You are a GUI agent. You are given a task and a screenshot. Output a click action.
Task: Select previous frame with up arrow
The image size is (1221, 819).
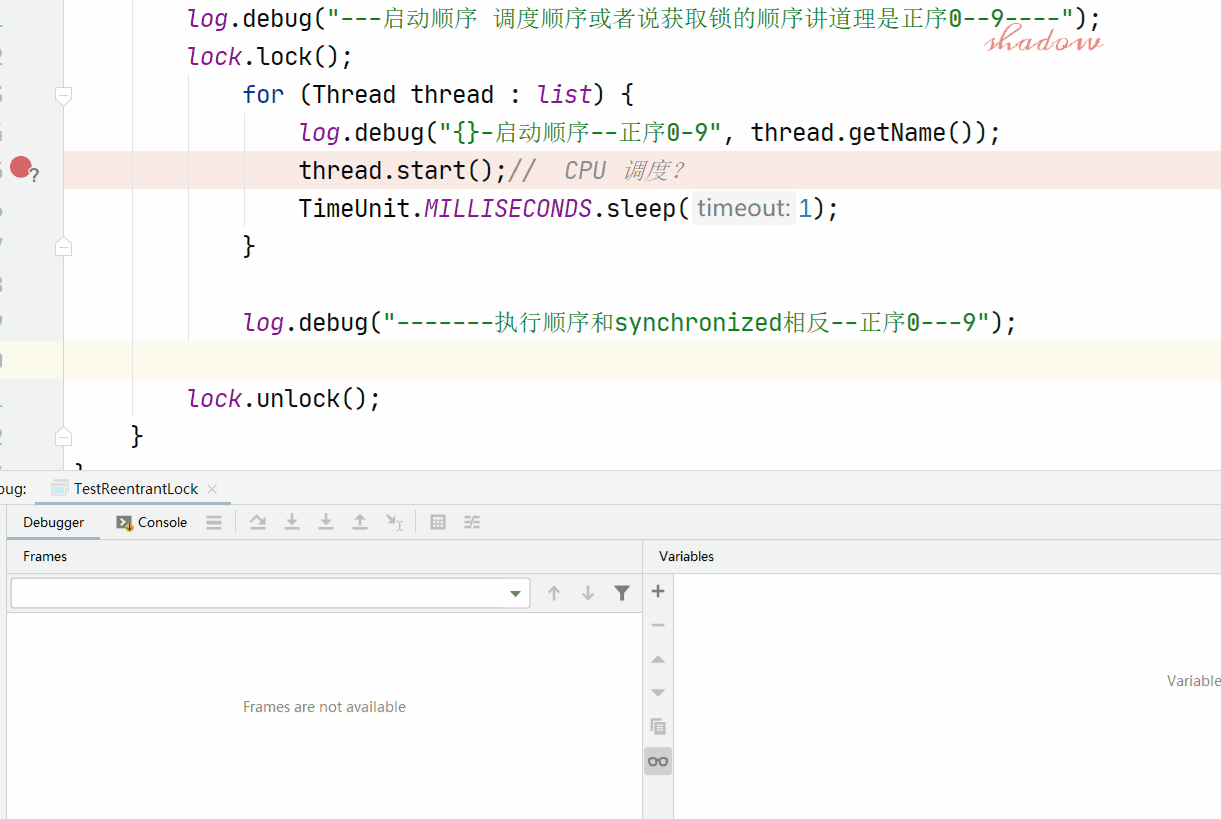pyautogui.click(x=554, y=593)
